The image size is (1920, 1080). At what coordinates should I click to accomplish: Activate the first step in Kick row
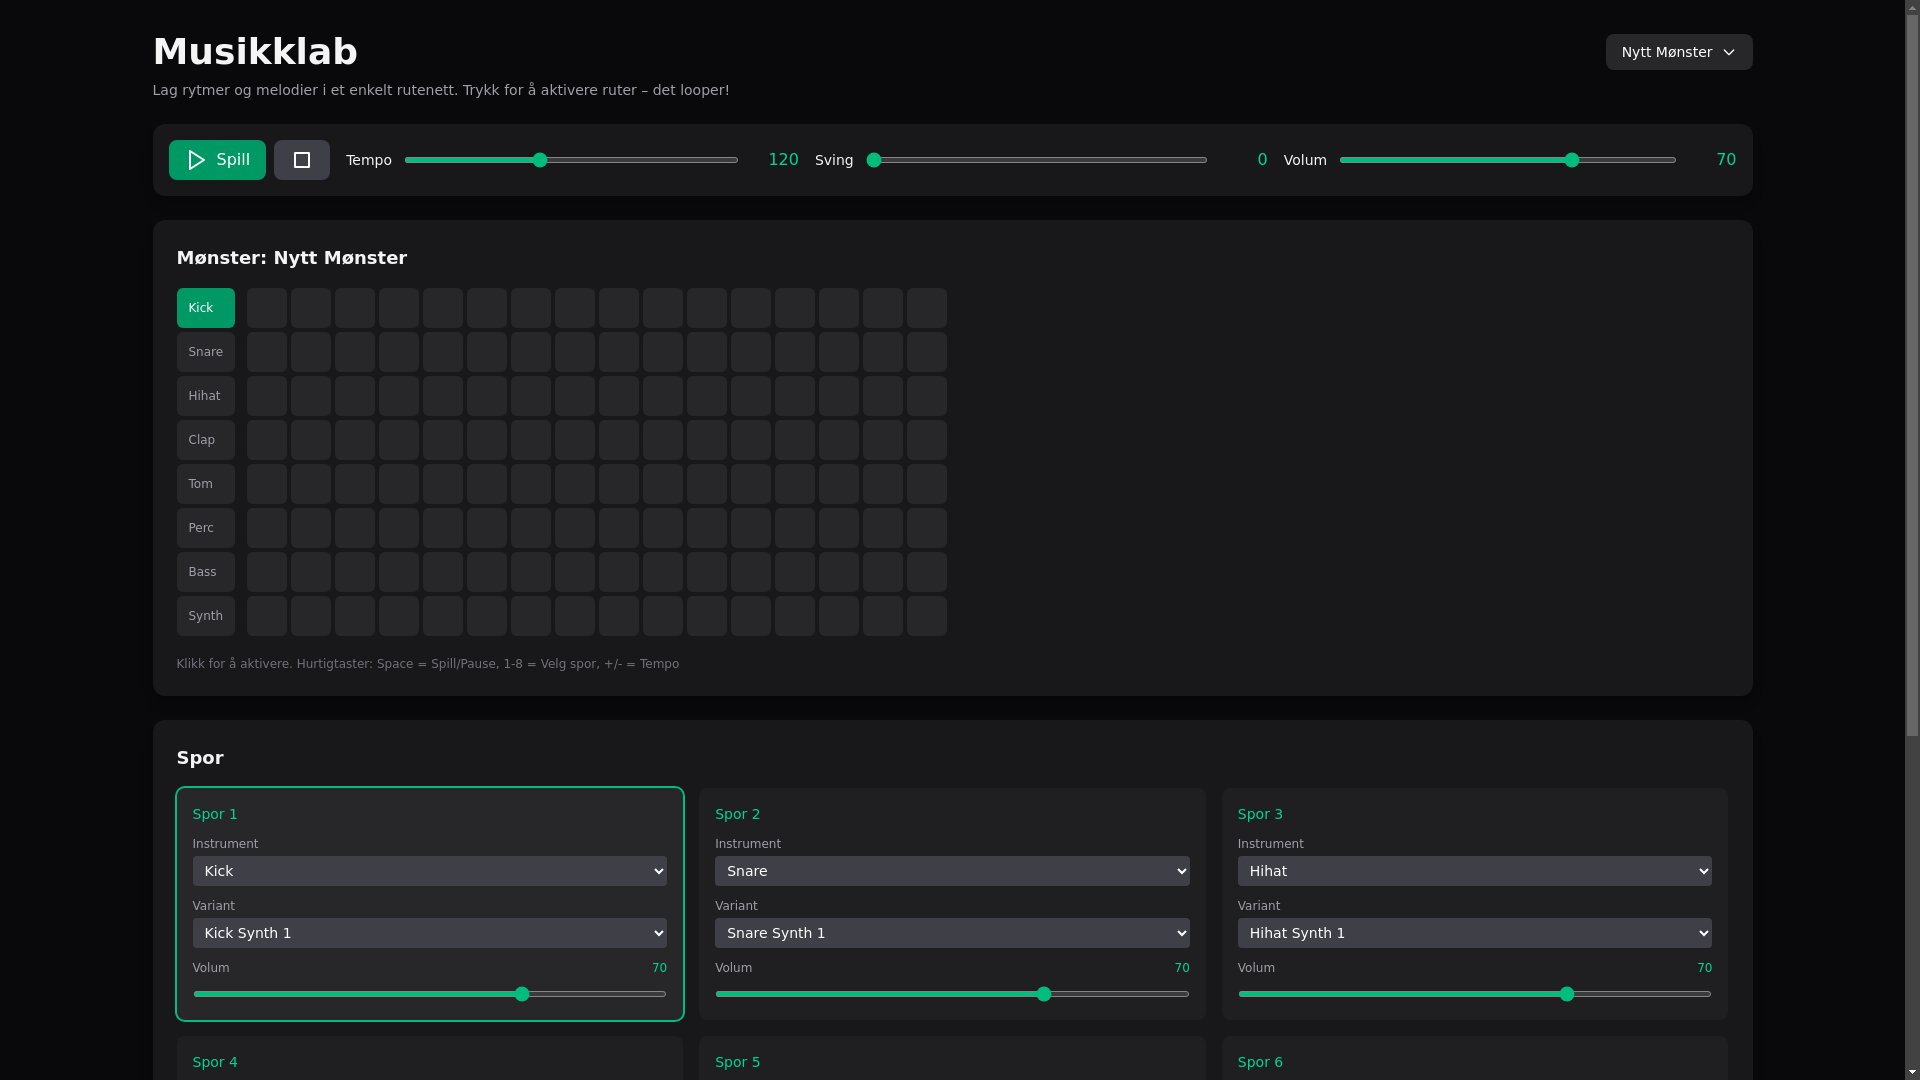266,308
